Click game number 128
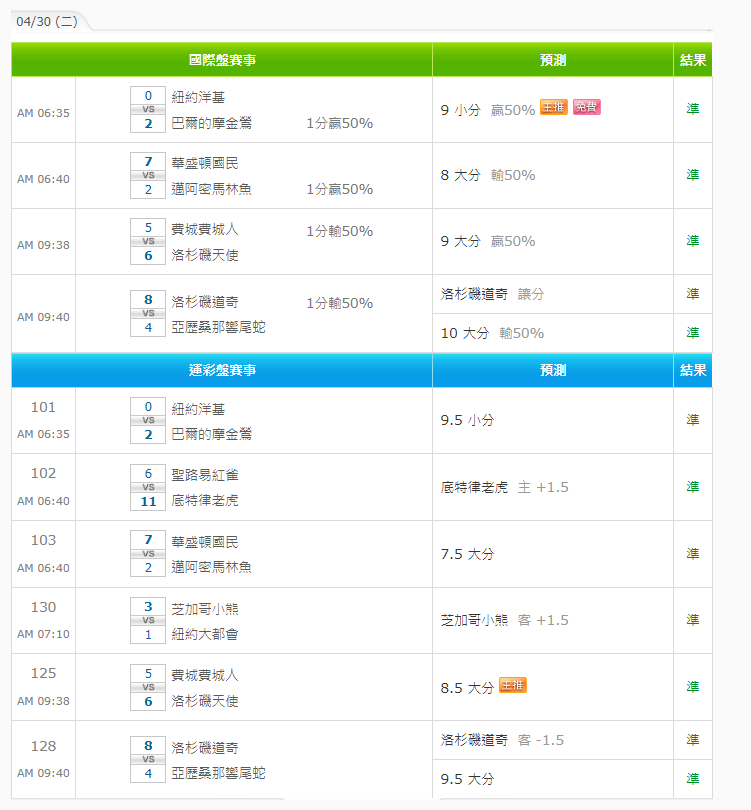Screen dimensions: 751x810 coord(43,746)
